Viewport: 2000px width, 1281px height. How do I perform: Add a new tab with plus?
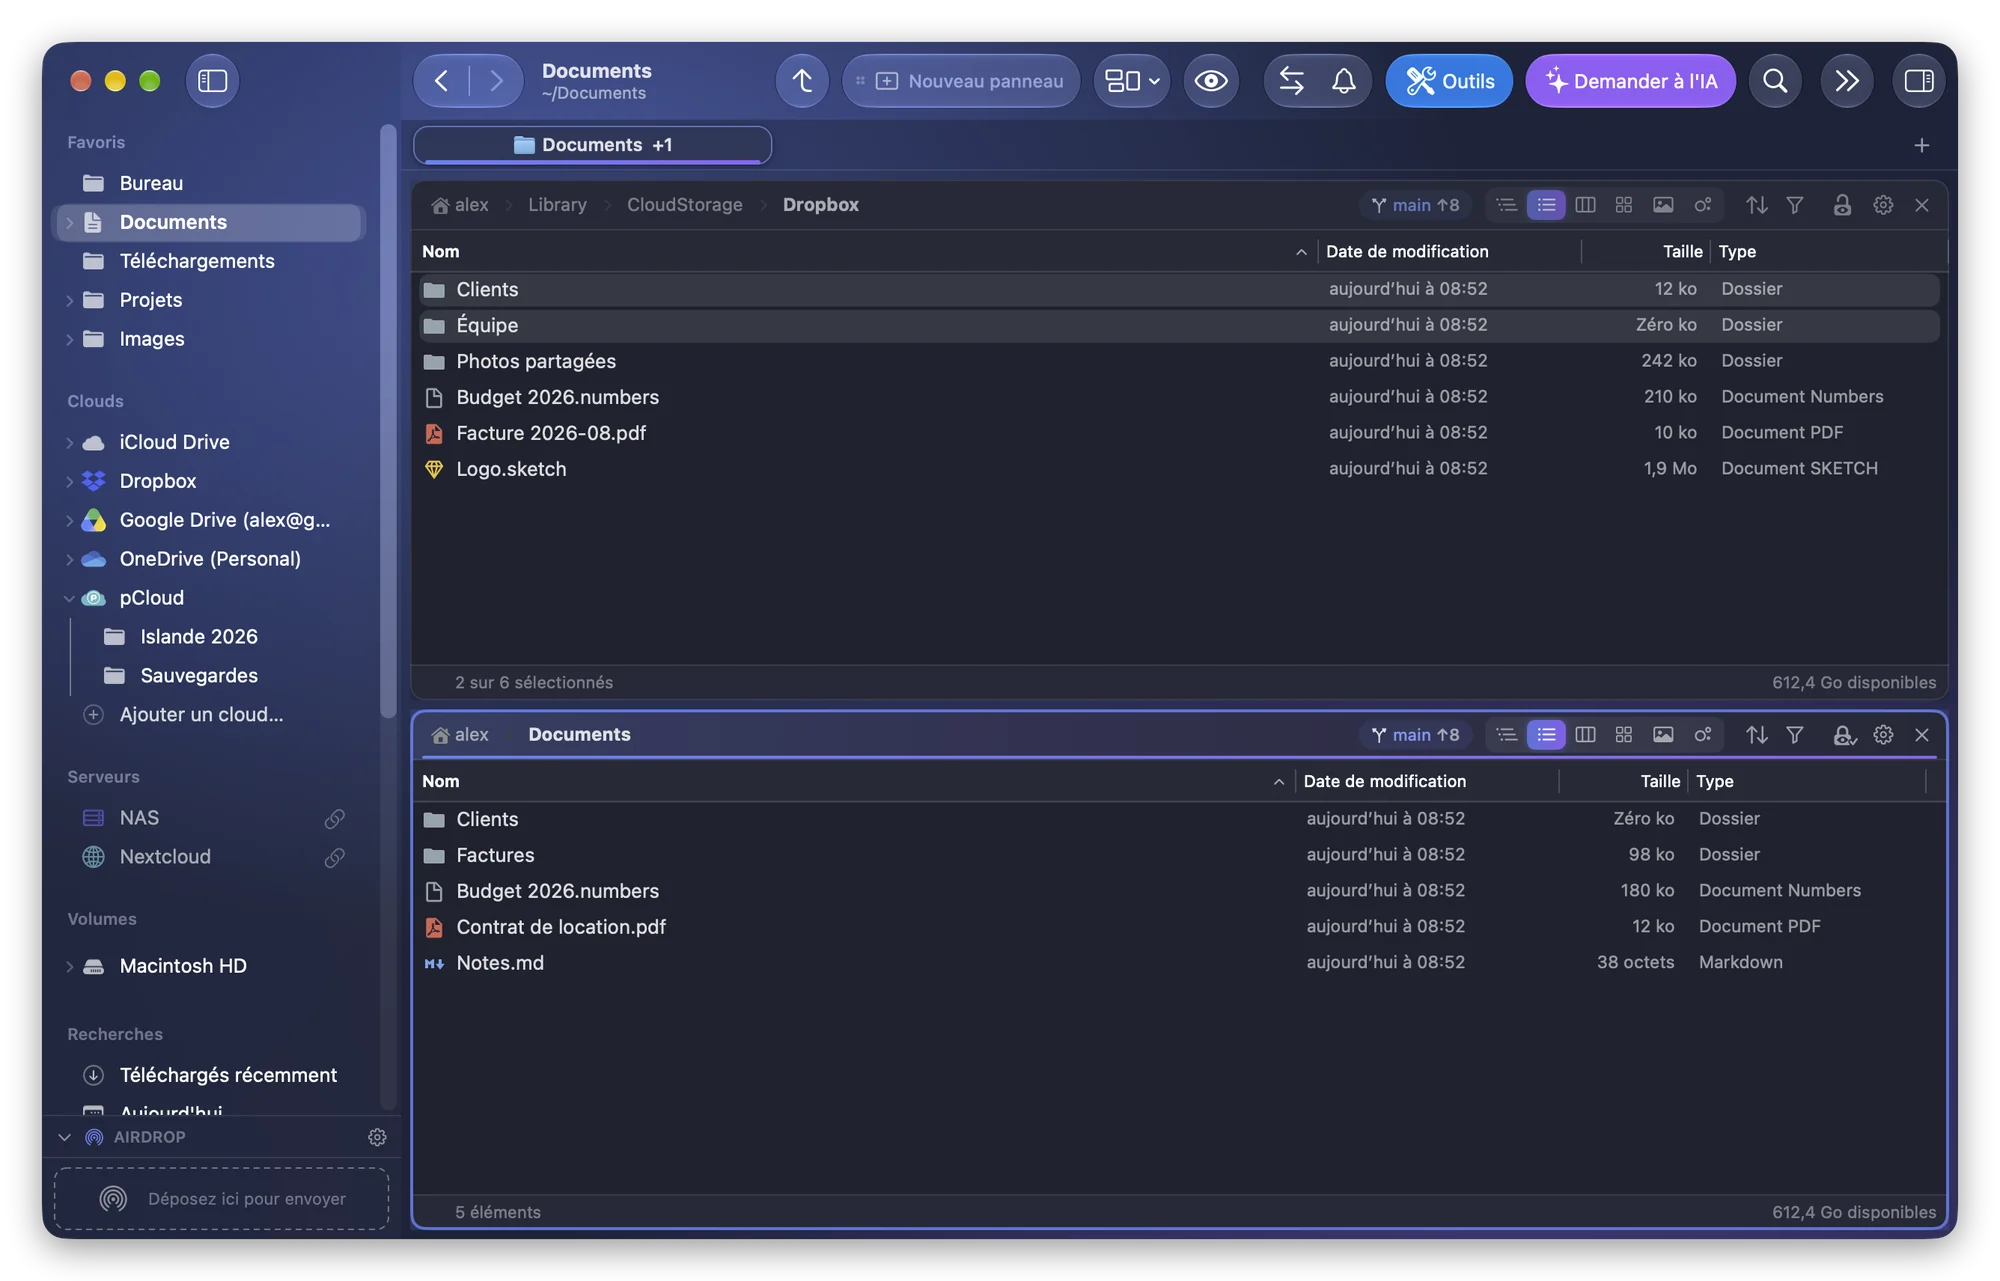point(1921,146)
